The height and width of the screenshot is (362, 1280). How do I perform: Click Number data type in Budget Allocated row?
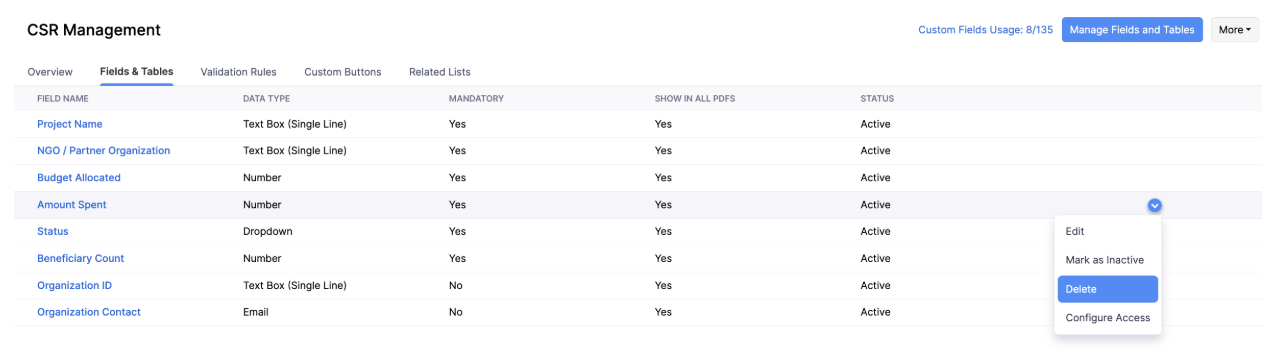click(x=262, y=178)
